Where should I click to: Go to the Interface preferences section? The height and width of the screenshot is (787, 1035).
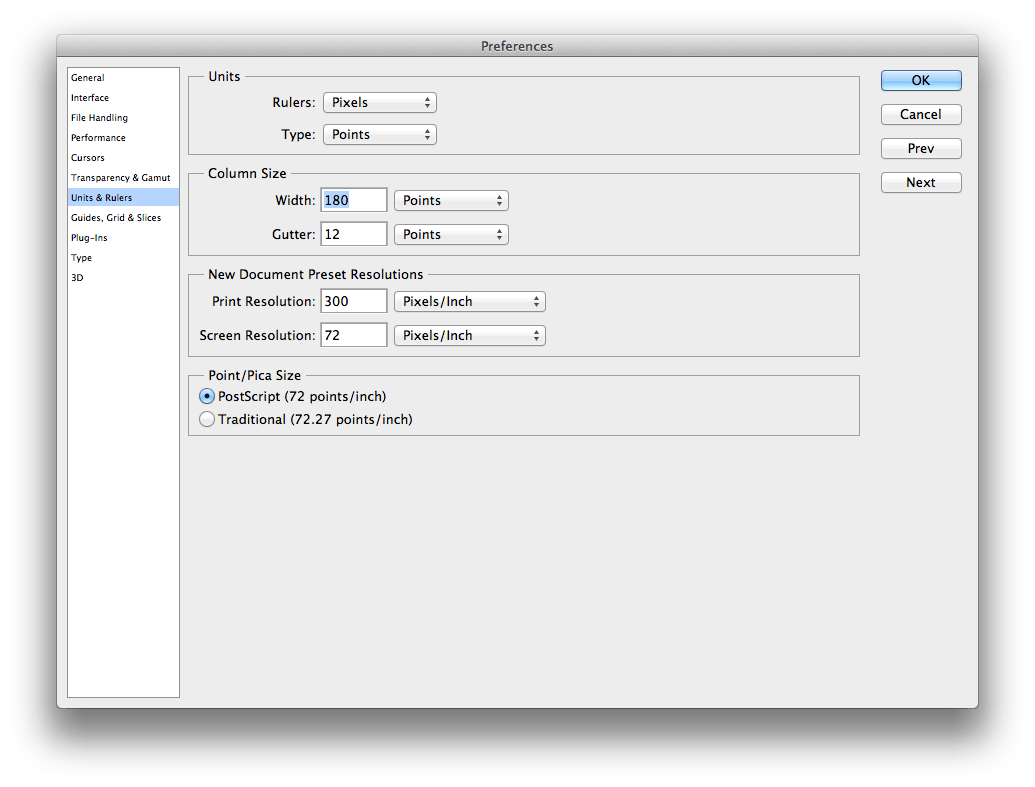pos(90,98)
